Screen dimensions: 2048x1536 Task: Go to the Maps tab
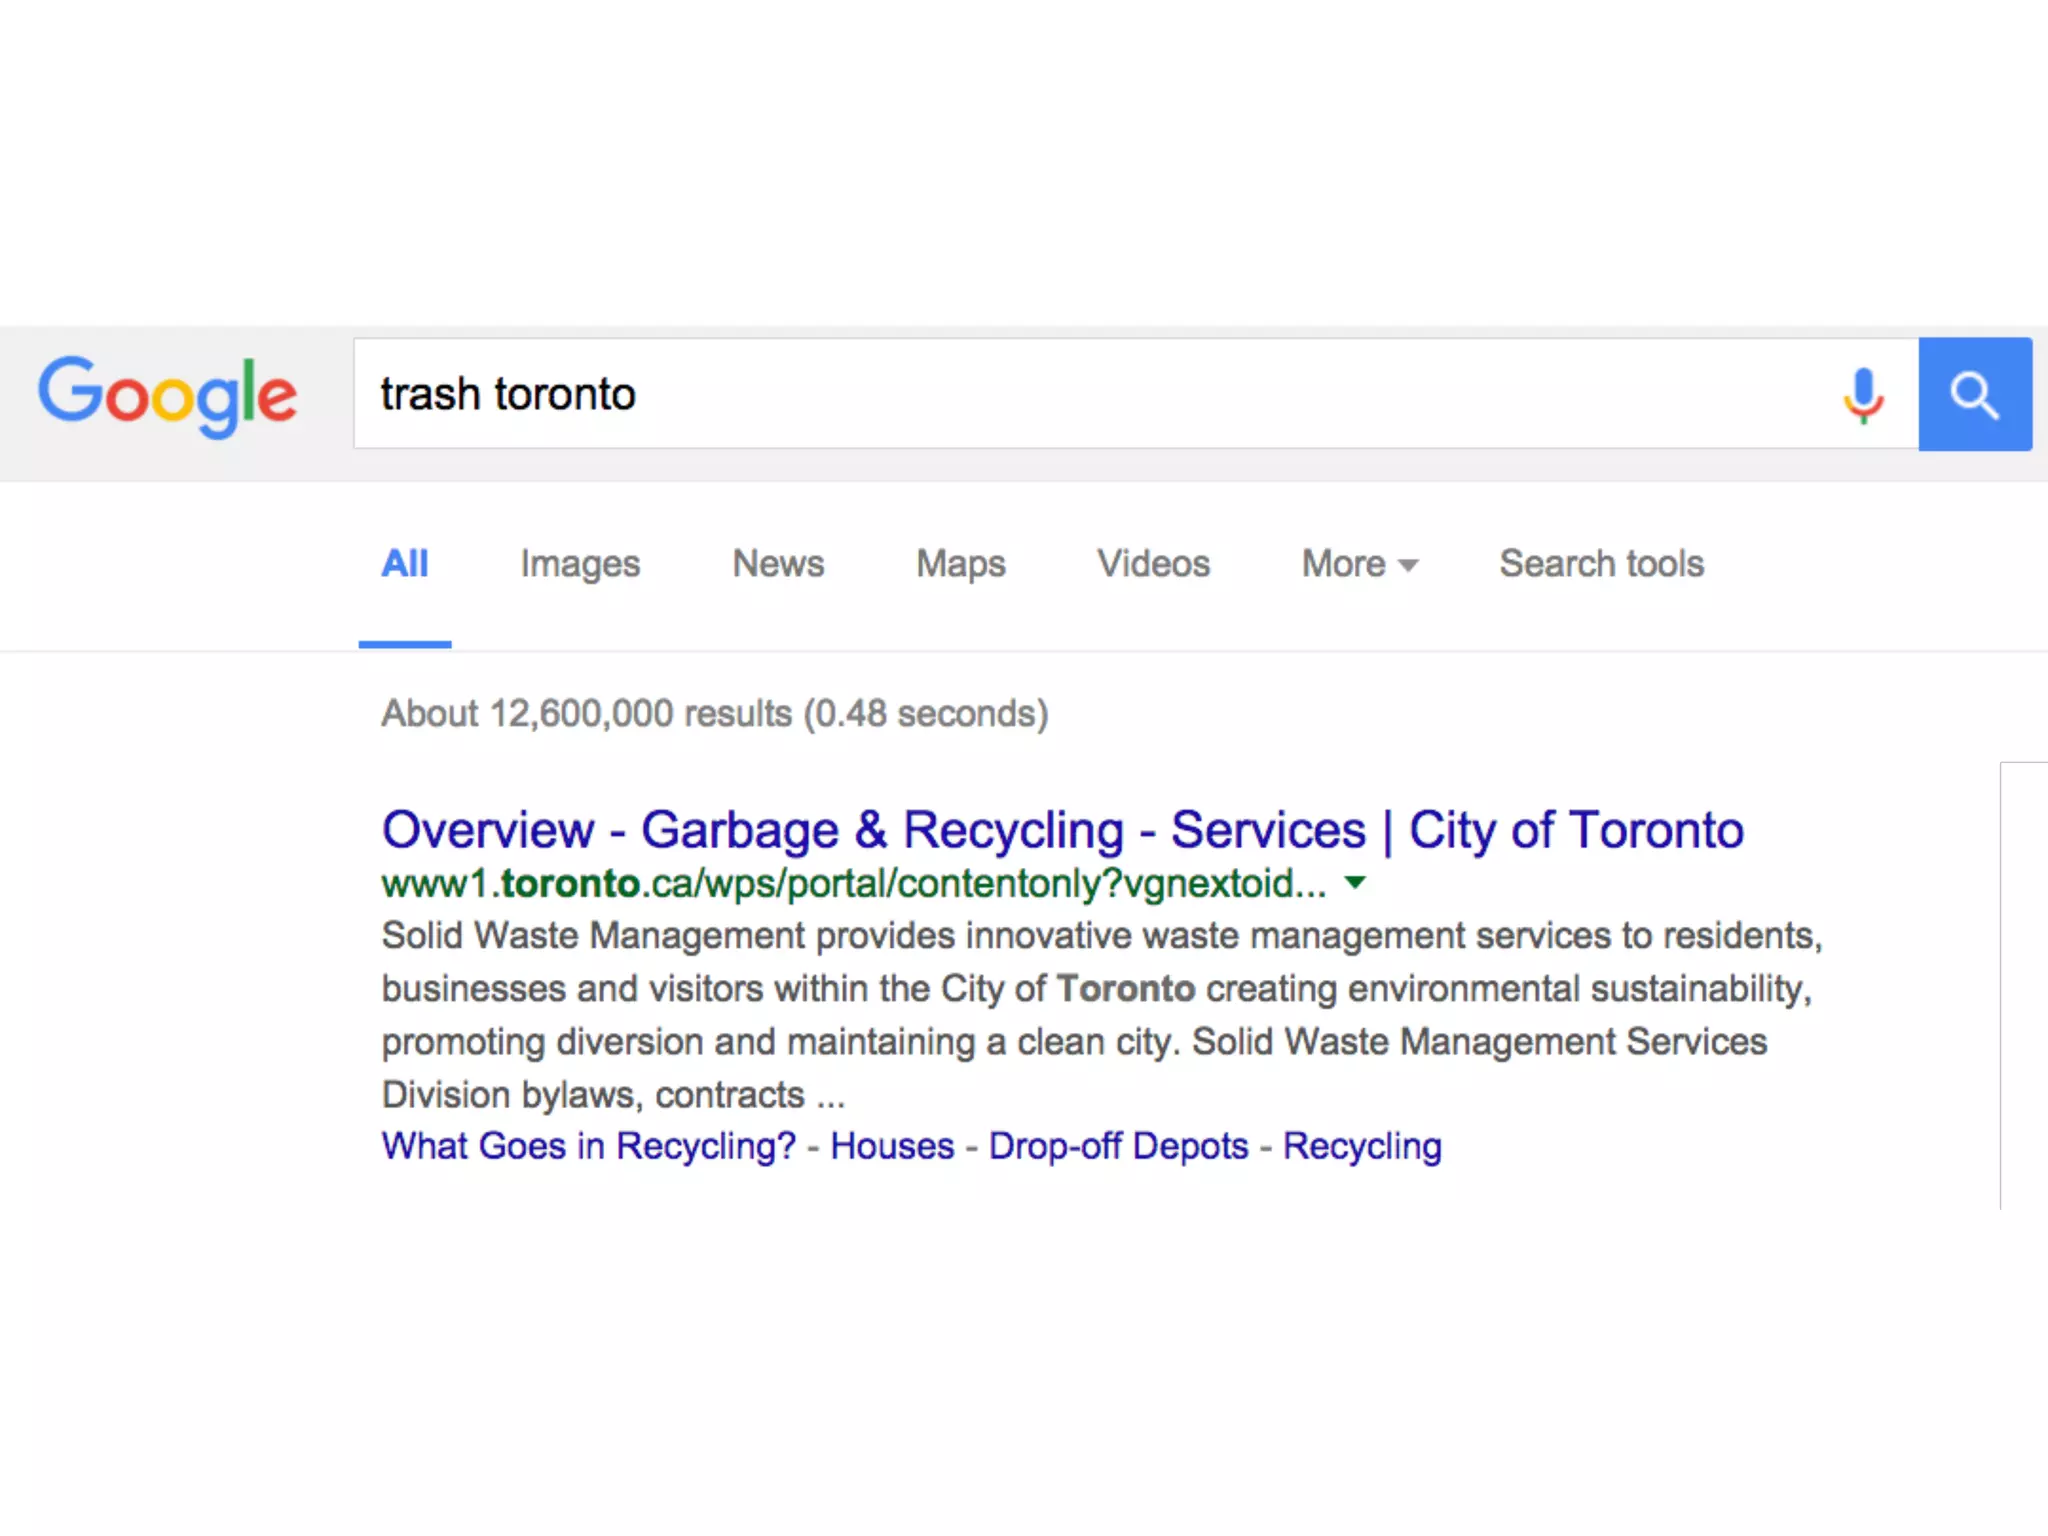[960, 564]
